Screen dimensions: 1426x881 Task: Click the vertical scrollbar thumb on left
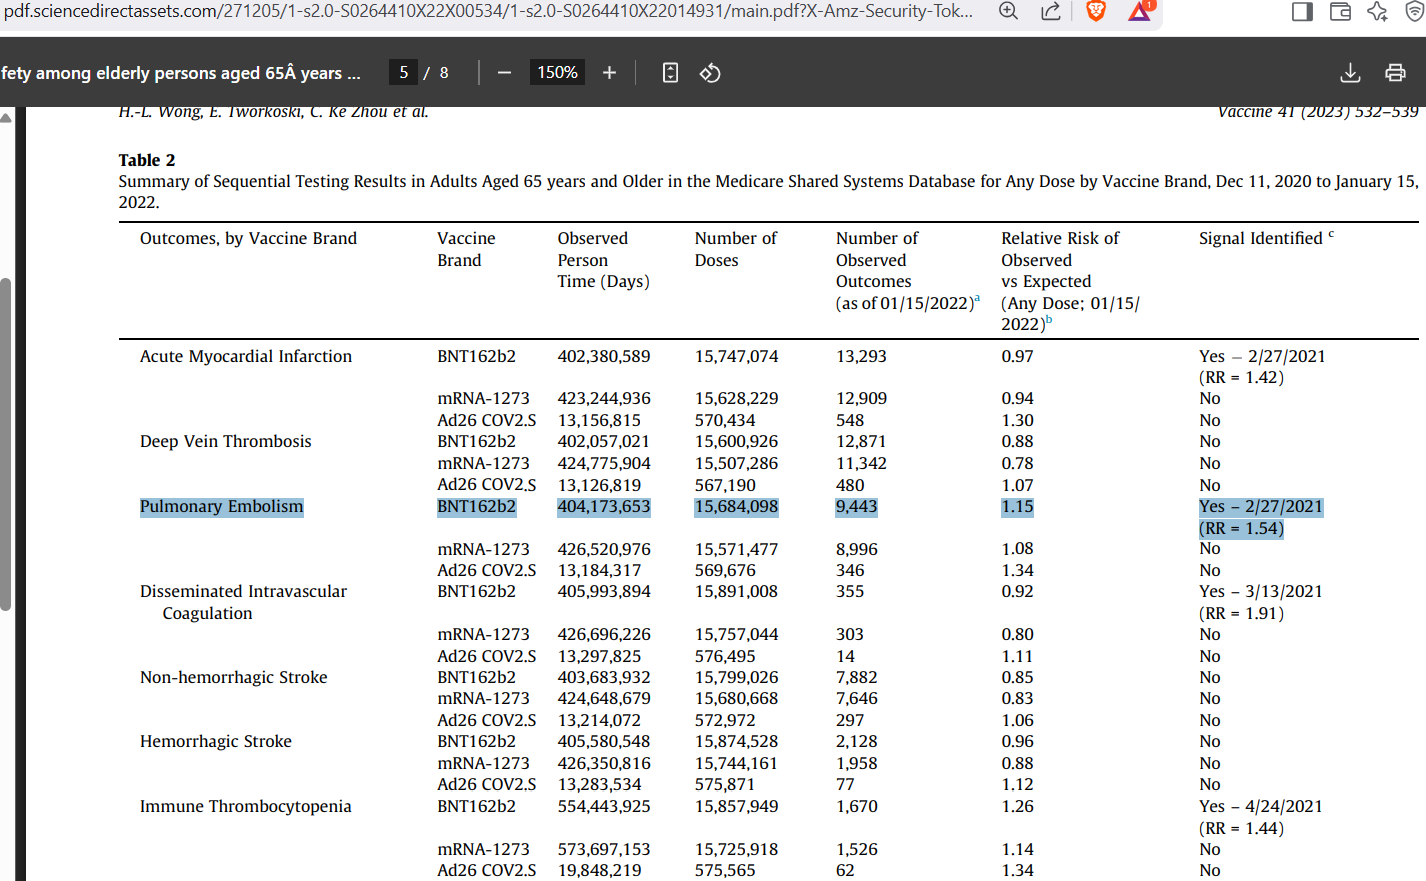(x=5, y=444)
